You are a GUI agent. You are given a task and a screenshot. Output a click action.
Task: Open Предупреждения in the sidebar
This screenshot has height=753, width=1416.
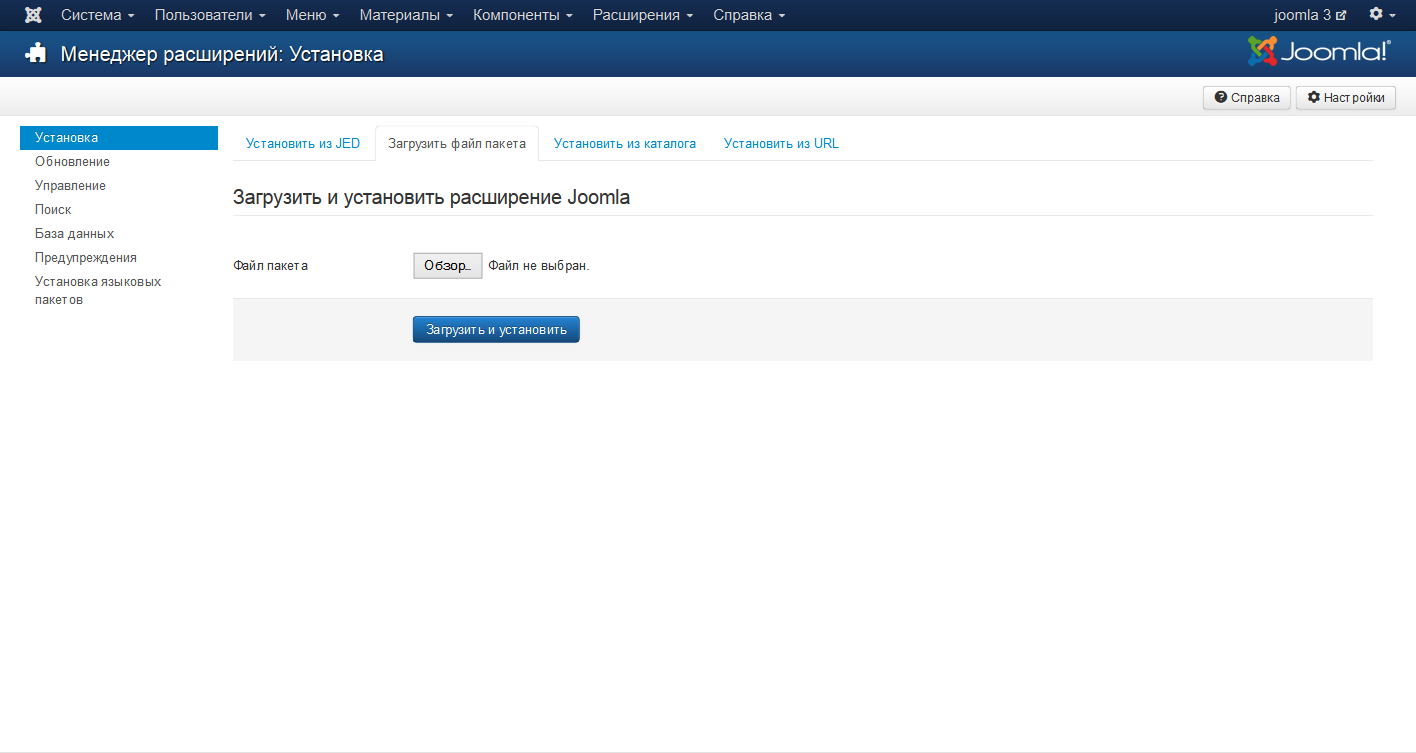[x=86, y=258]
